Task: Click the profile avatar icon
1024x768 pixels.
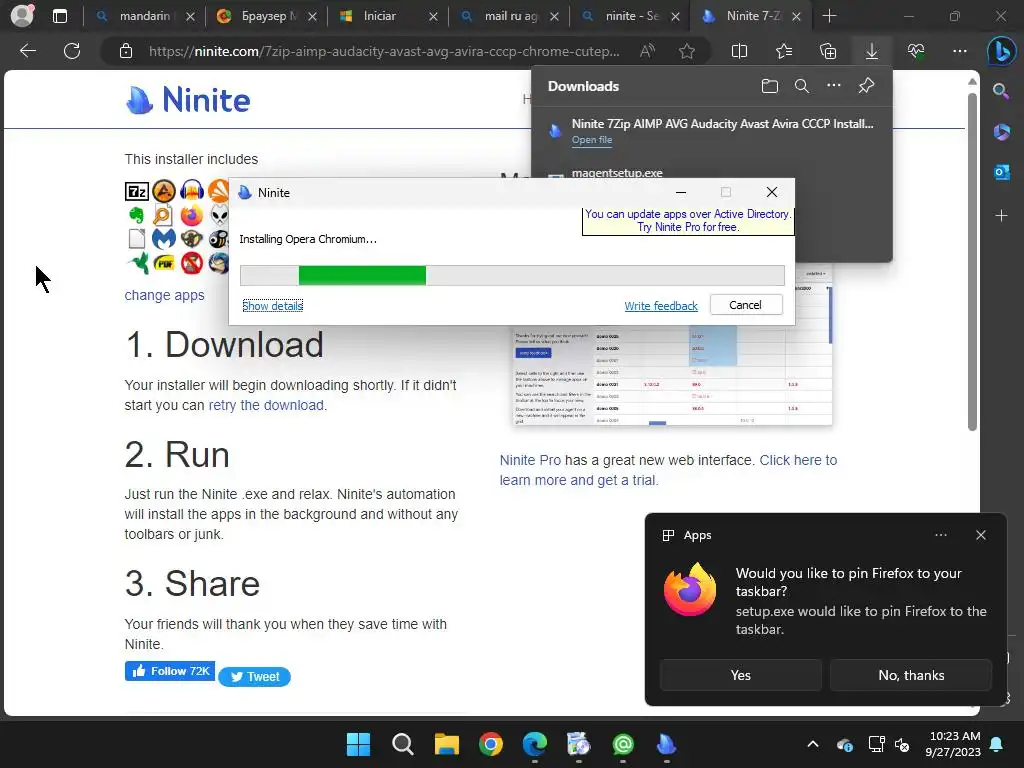Action: pyautogui.click(x=22, y=15)
